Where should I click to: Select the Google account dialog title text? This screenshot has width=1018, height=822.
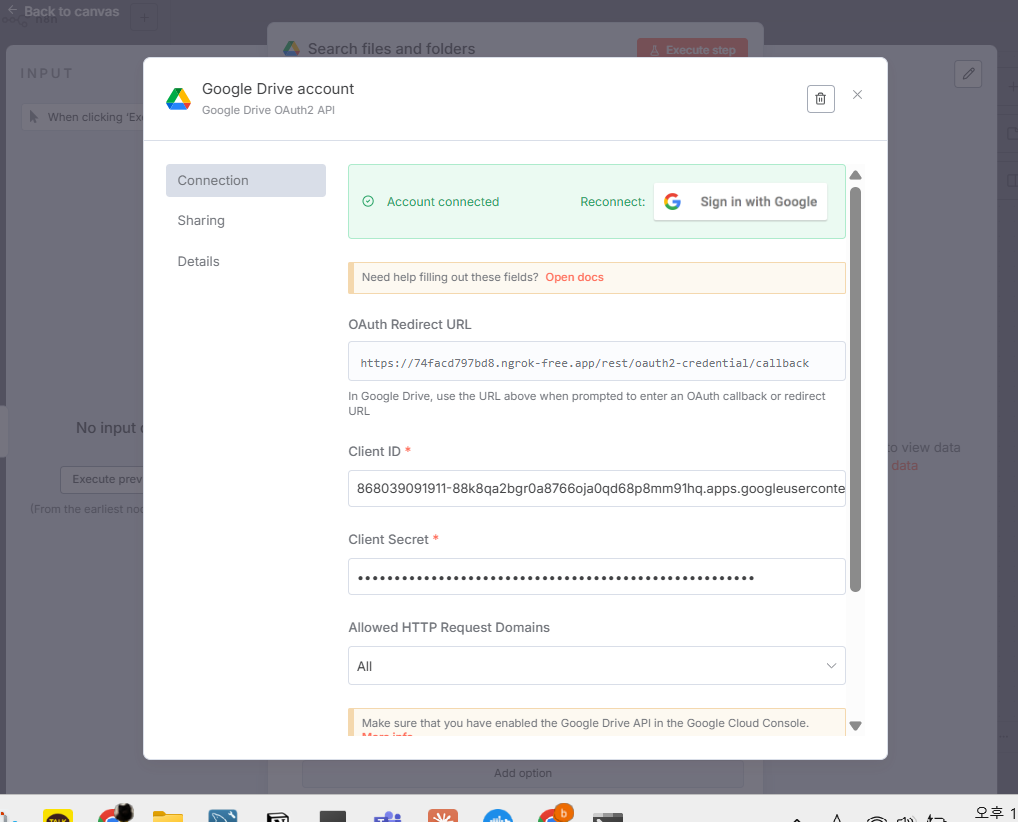click(x=278, y=89)
